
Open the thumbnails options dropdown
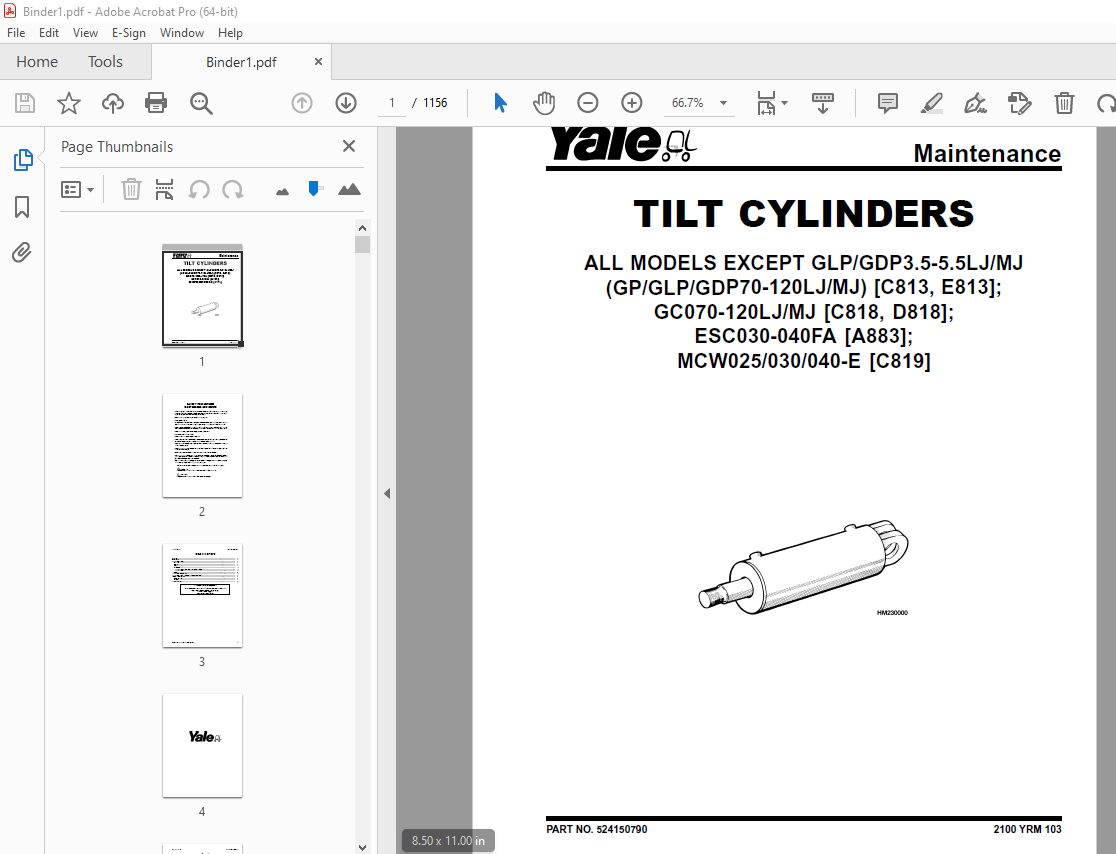(x=78, y=189)
